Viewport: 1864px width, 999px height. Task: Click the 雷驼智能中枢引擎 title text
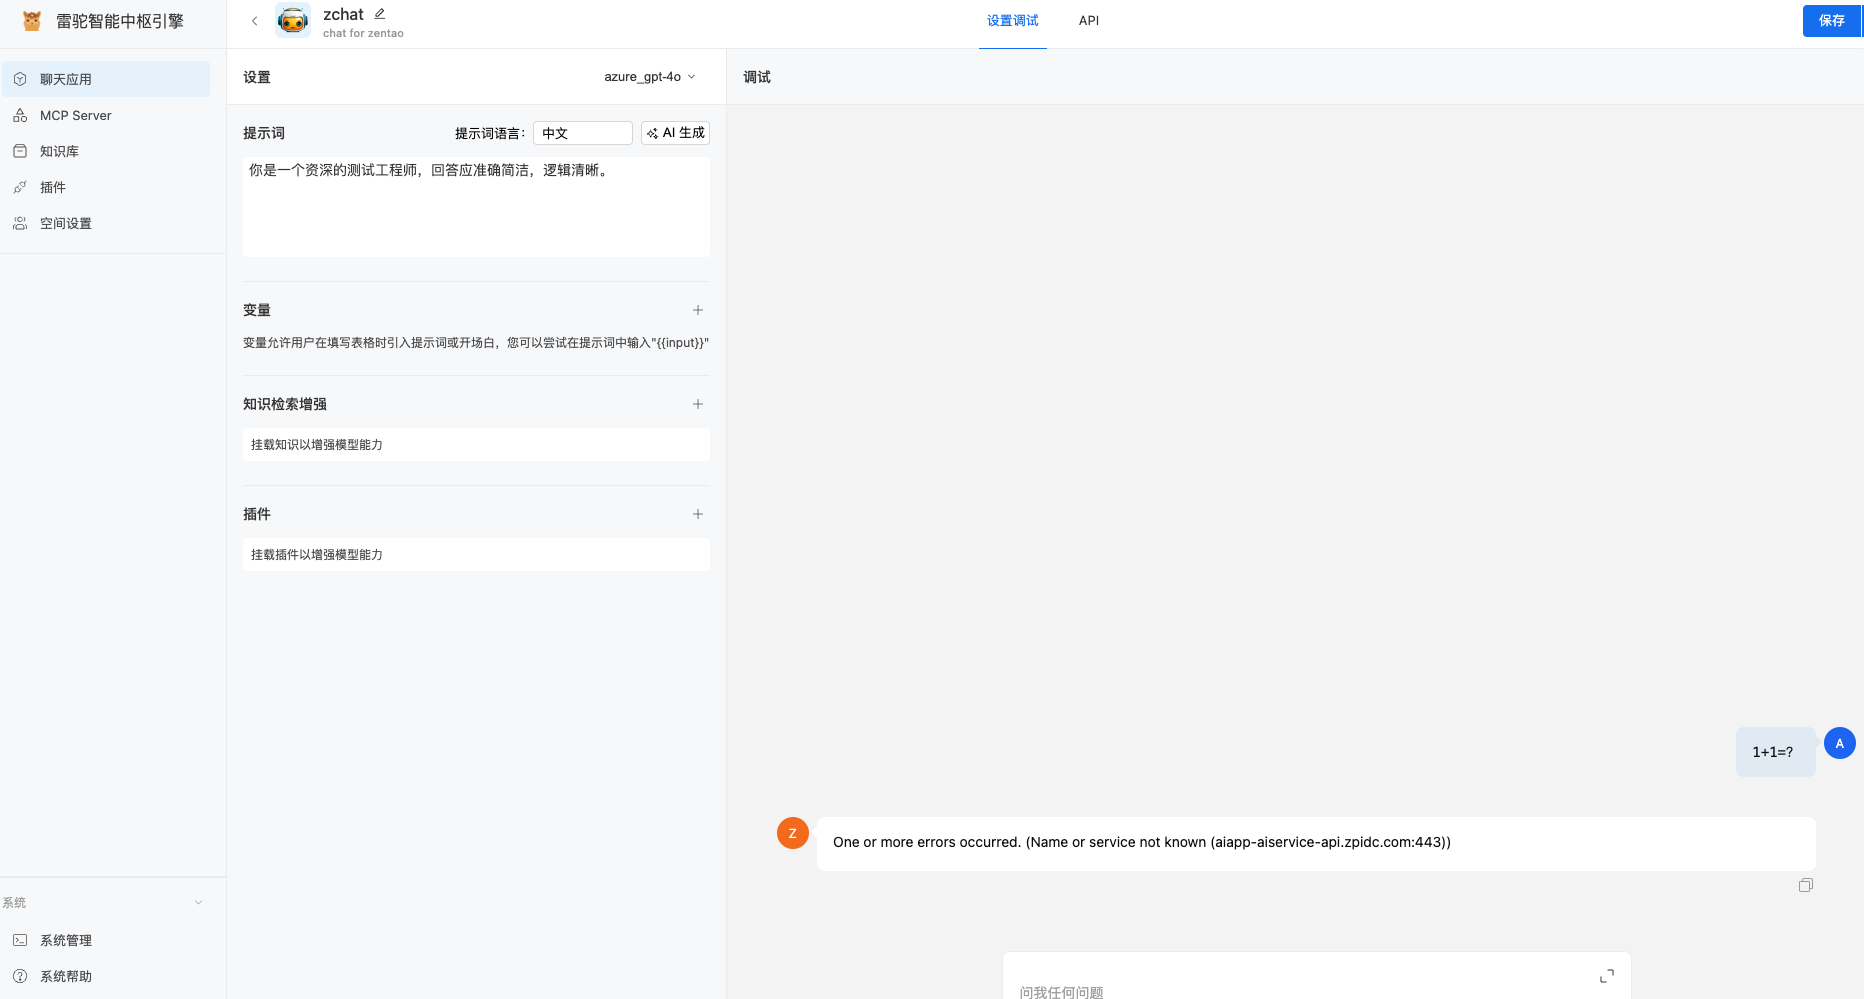pos(120,21)
